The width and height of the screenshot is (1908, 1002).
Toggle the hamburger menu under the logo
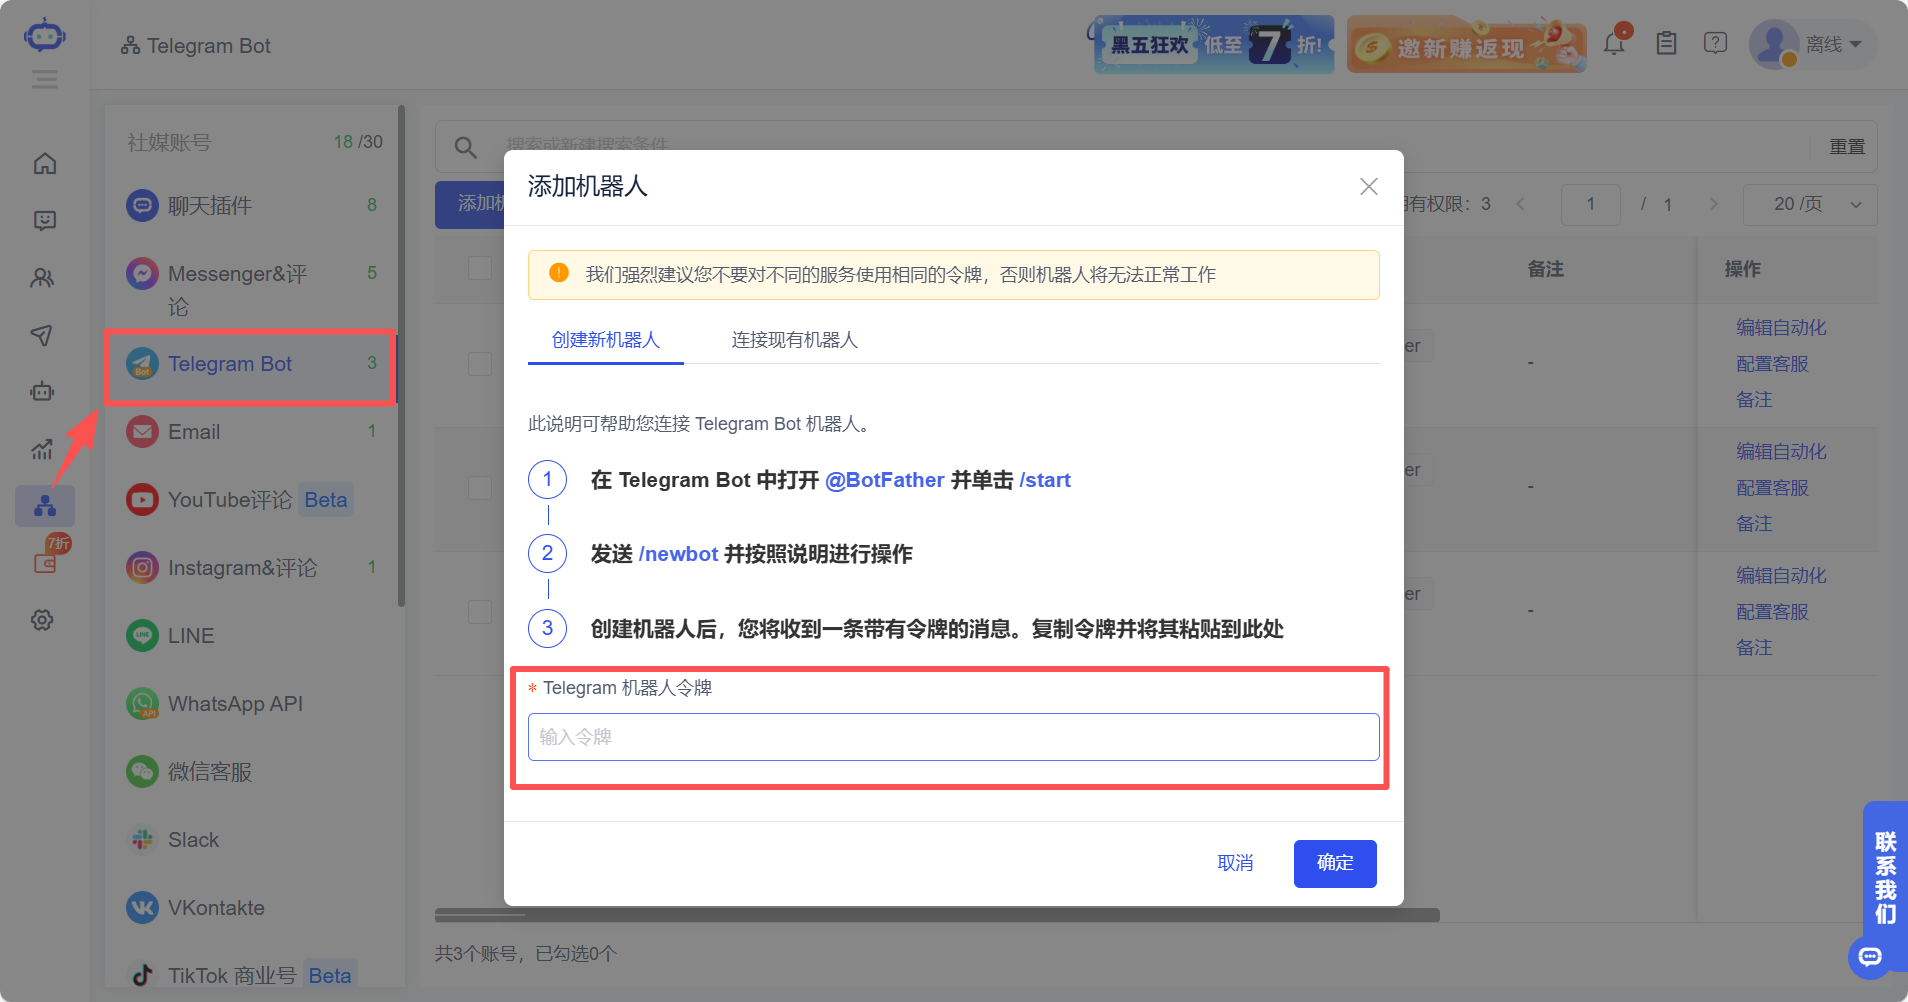point(45,79)
